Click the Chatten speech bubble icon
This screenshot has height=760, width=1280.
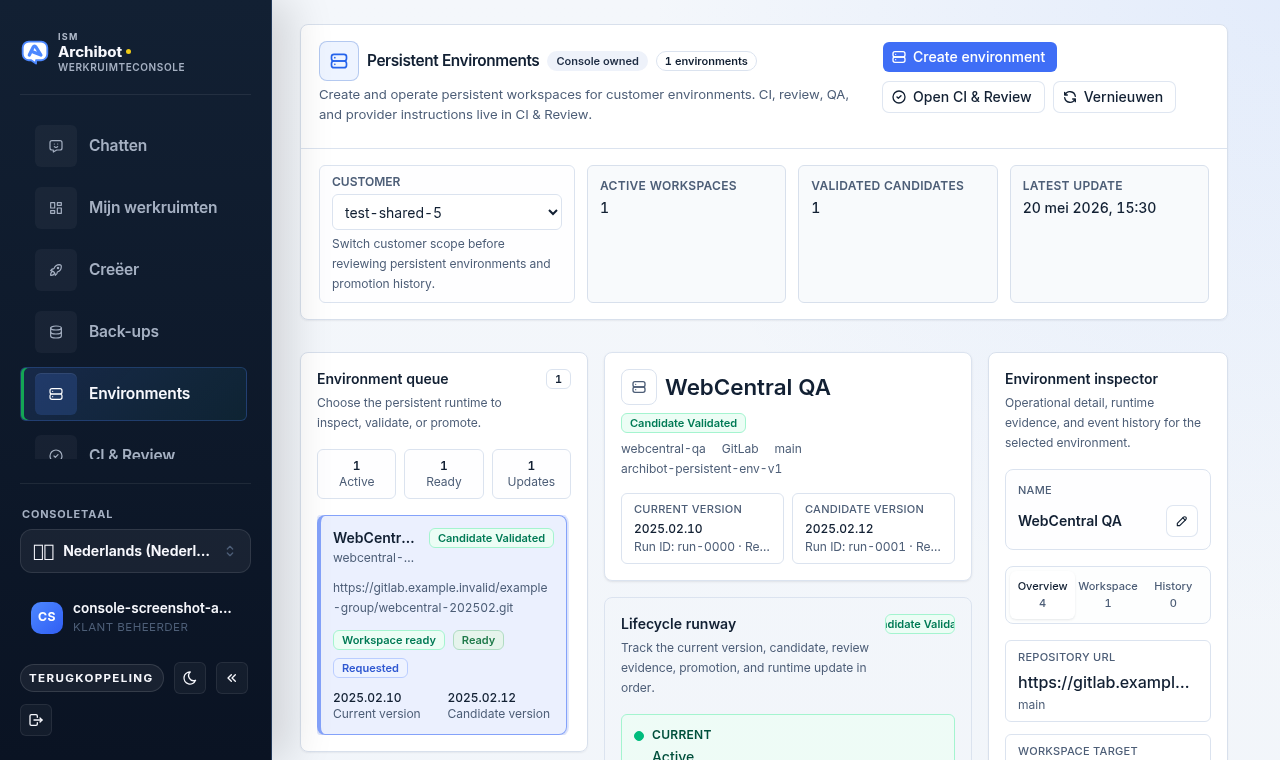coord(56,146)
